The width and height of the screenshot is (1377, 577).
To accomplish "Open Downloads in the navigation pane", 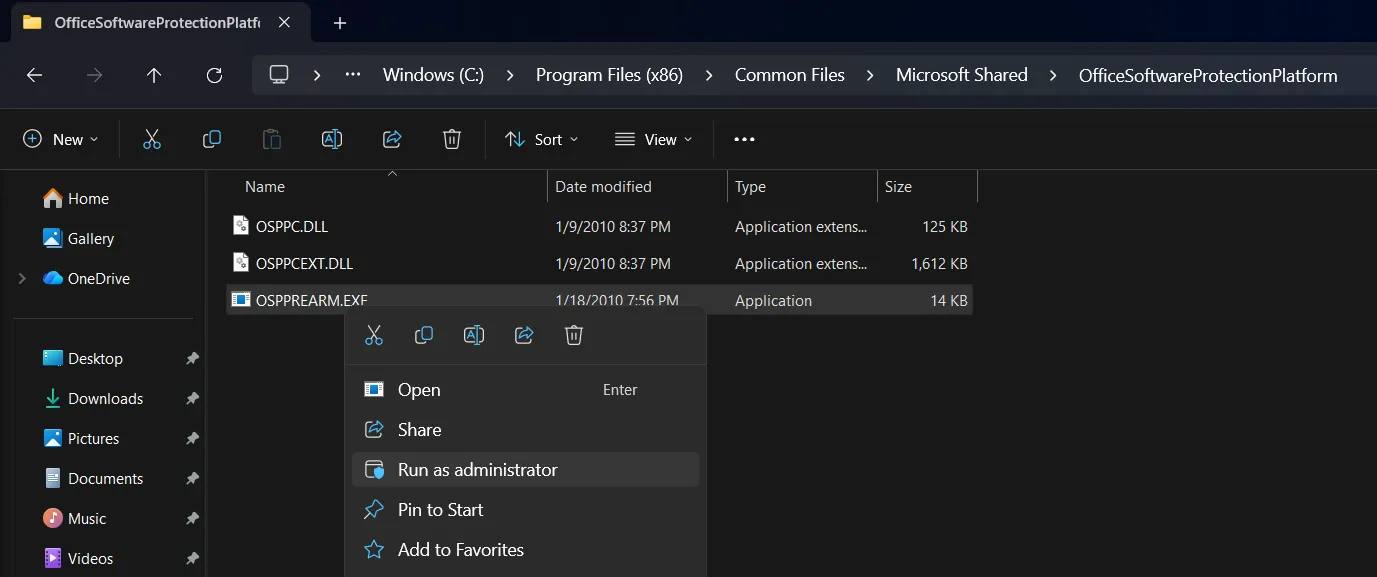I will tap(92, 399).
